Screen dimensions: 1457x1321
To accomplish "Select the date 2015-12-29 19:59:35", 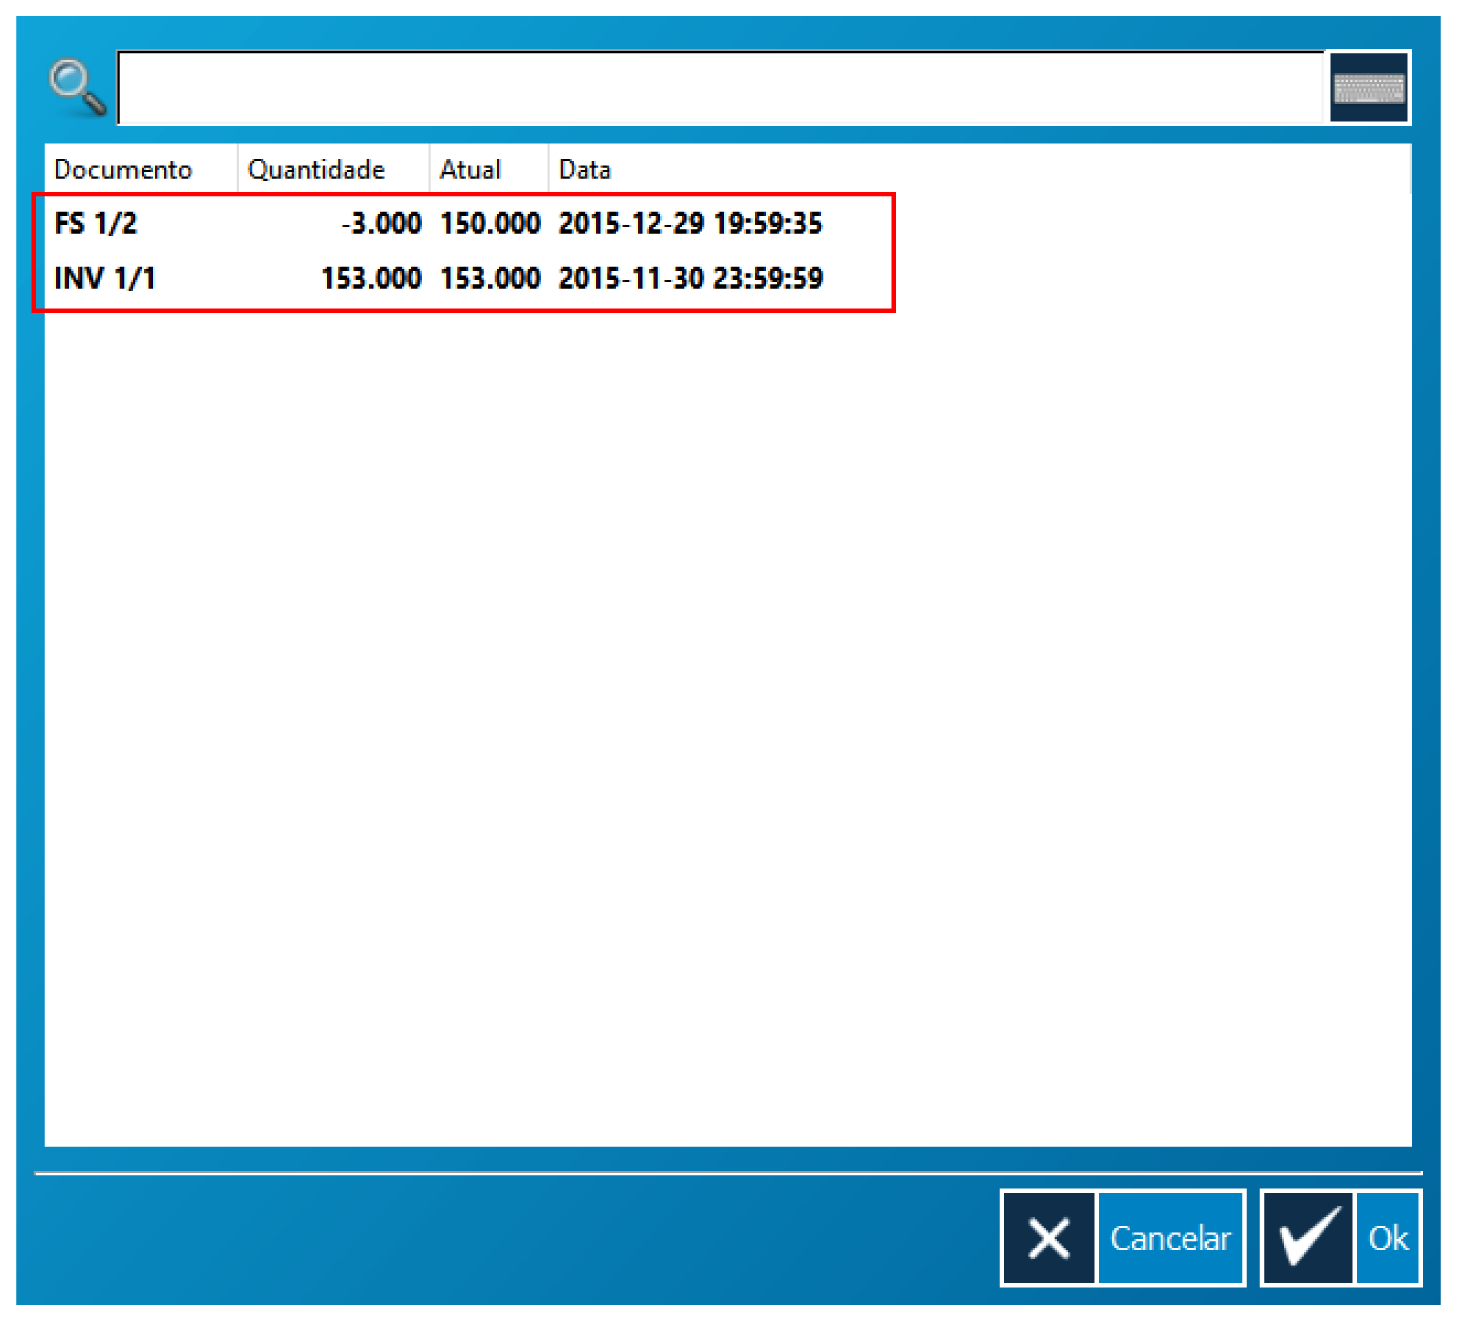I will click(x=690, y=223).
